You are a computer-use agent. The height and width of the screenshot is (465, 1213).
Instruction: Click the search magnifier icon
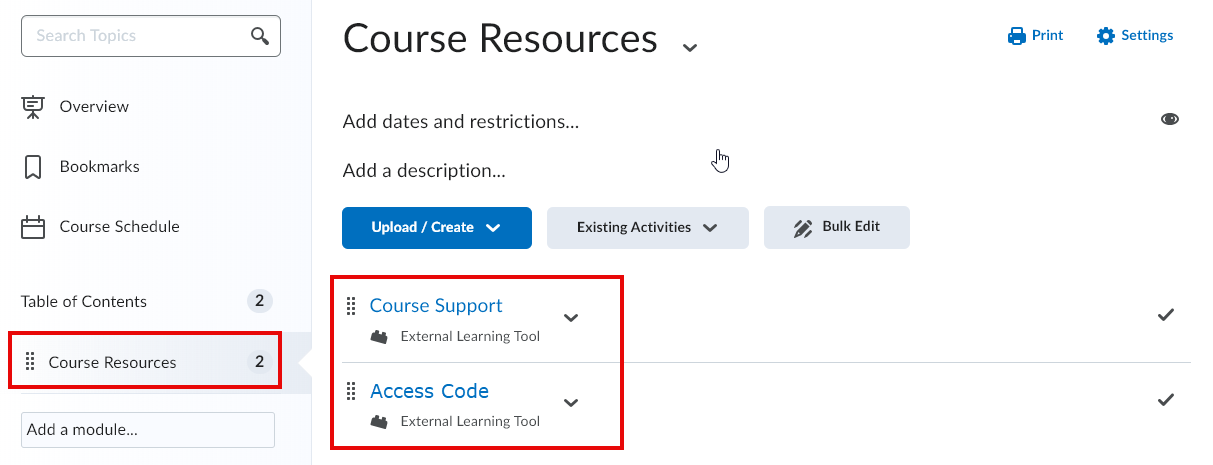pos(260,36)
